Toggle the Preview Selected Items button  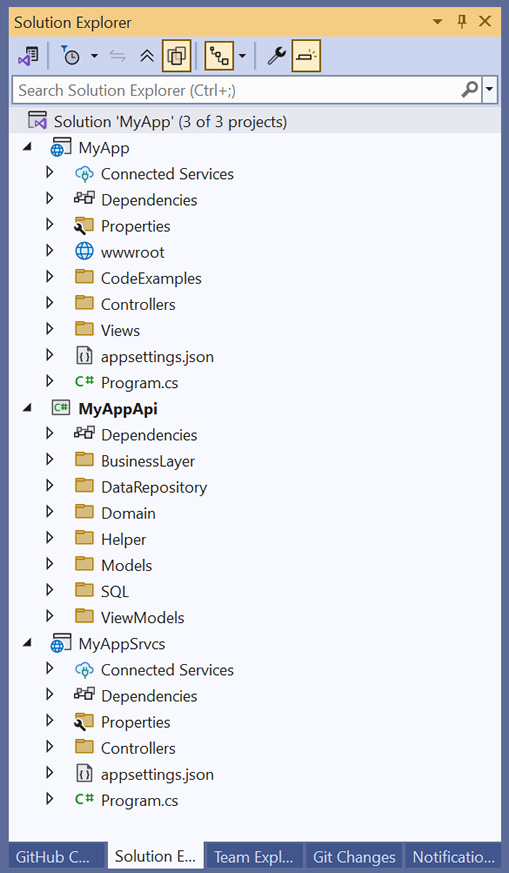(306, 56)
